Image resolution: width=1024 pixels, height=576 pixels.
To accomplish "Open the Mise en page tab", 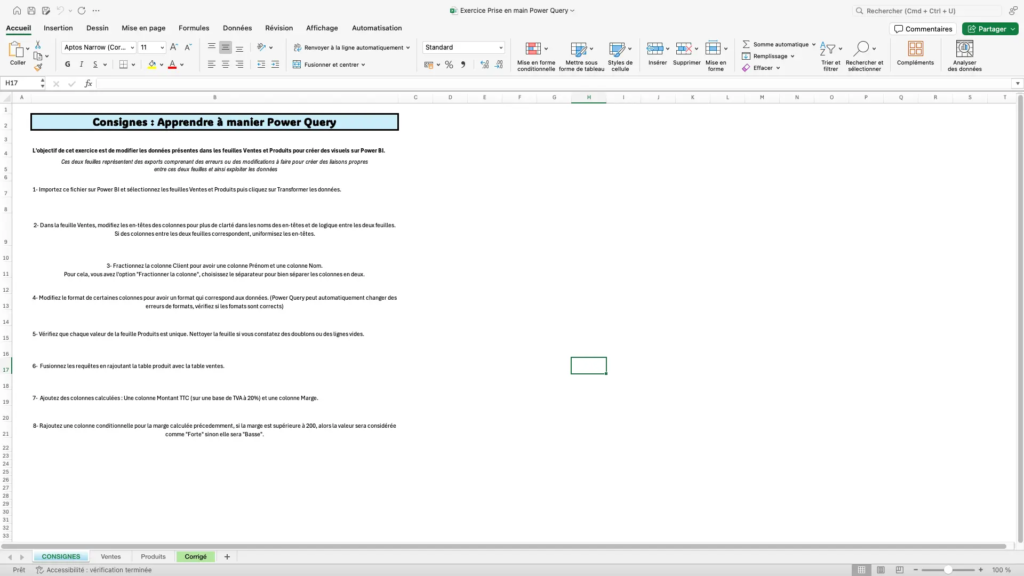I will pos(143,28).
